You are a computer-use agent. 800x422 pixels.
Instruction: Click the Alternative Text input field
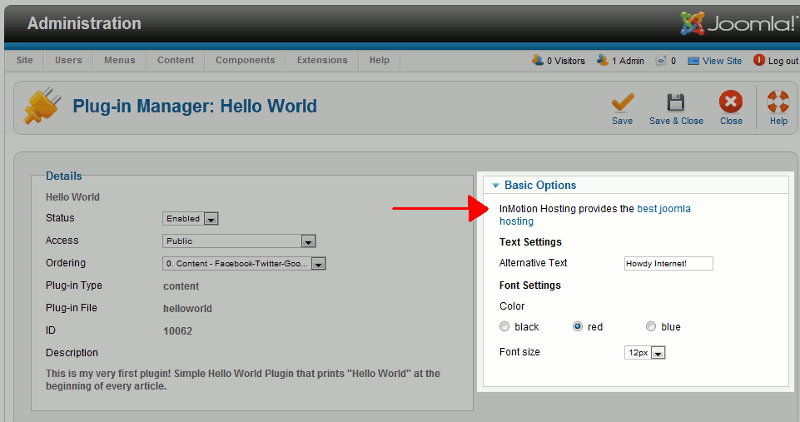point(668,264)
